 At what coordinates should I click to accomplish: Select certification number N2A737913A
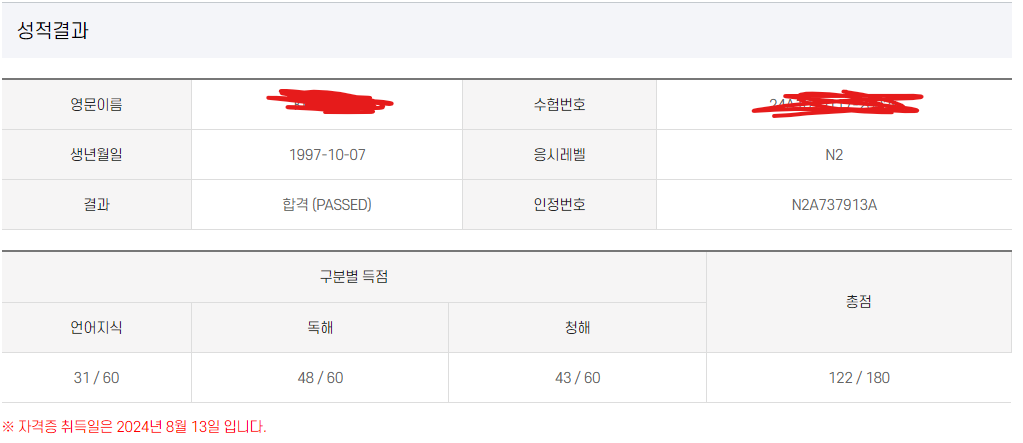[834, 205]
